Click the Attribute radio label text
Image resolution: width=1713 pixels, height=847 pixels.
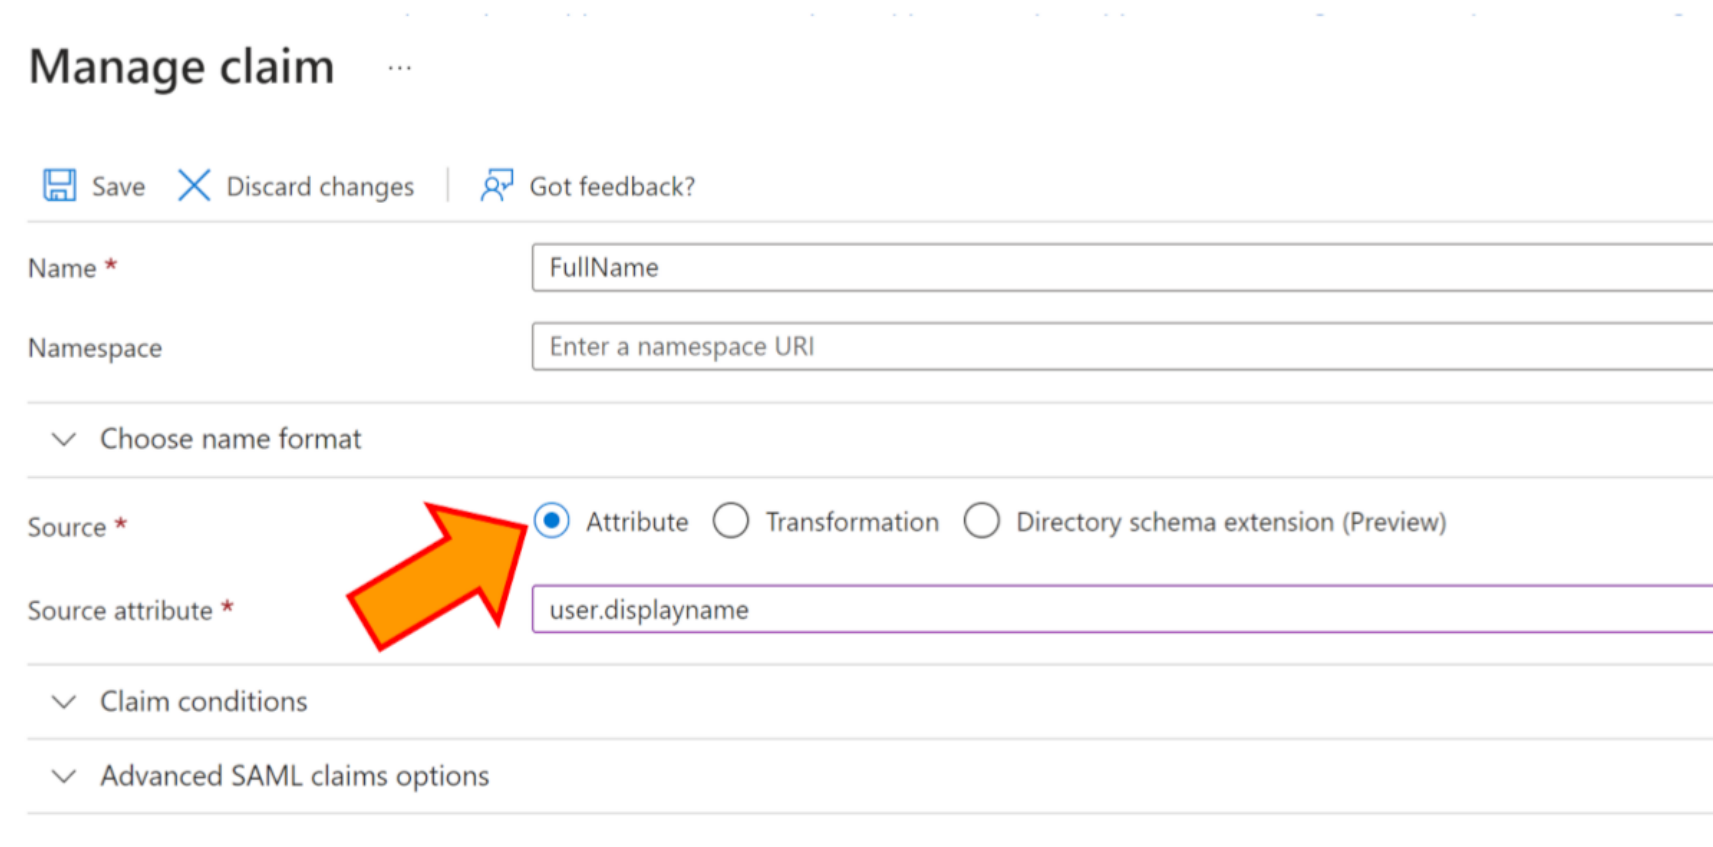click(637, 522)
